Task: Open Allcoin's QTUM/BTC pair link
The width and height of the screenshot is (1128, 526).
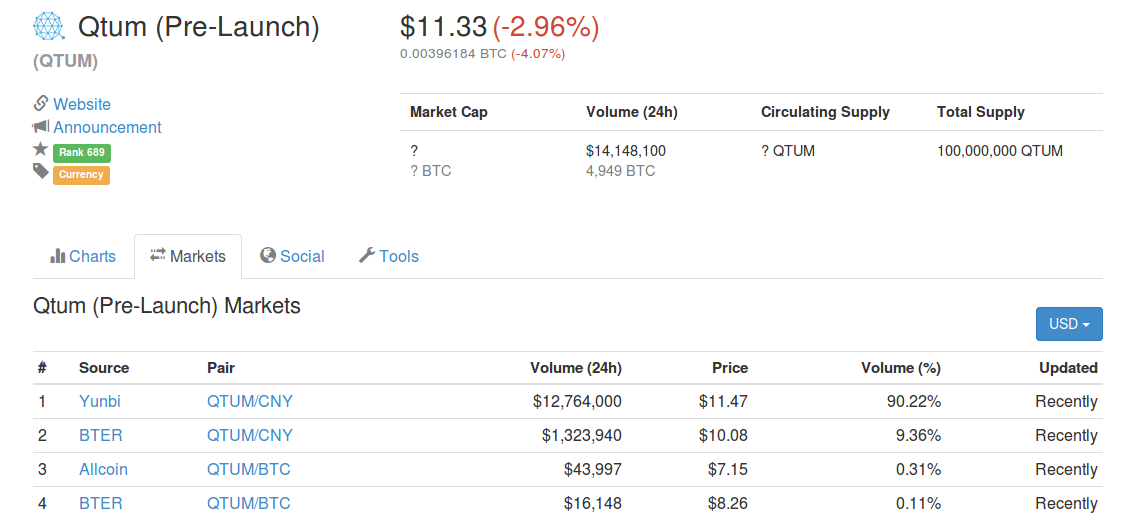Action: 249,470
